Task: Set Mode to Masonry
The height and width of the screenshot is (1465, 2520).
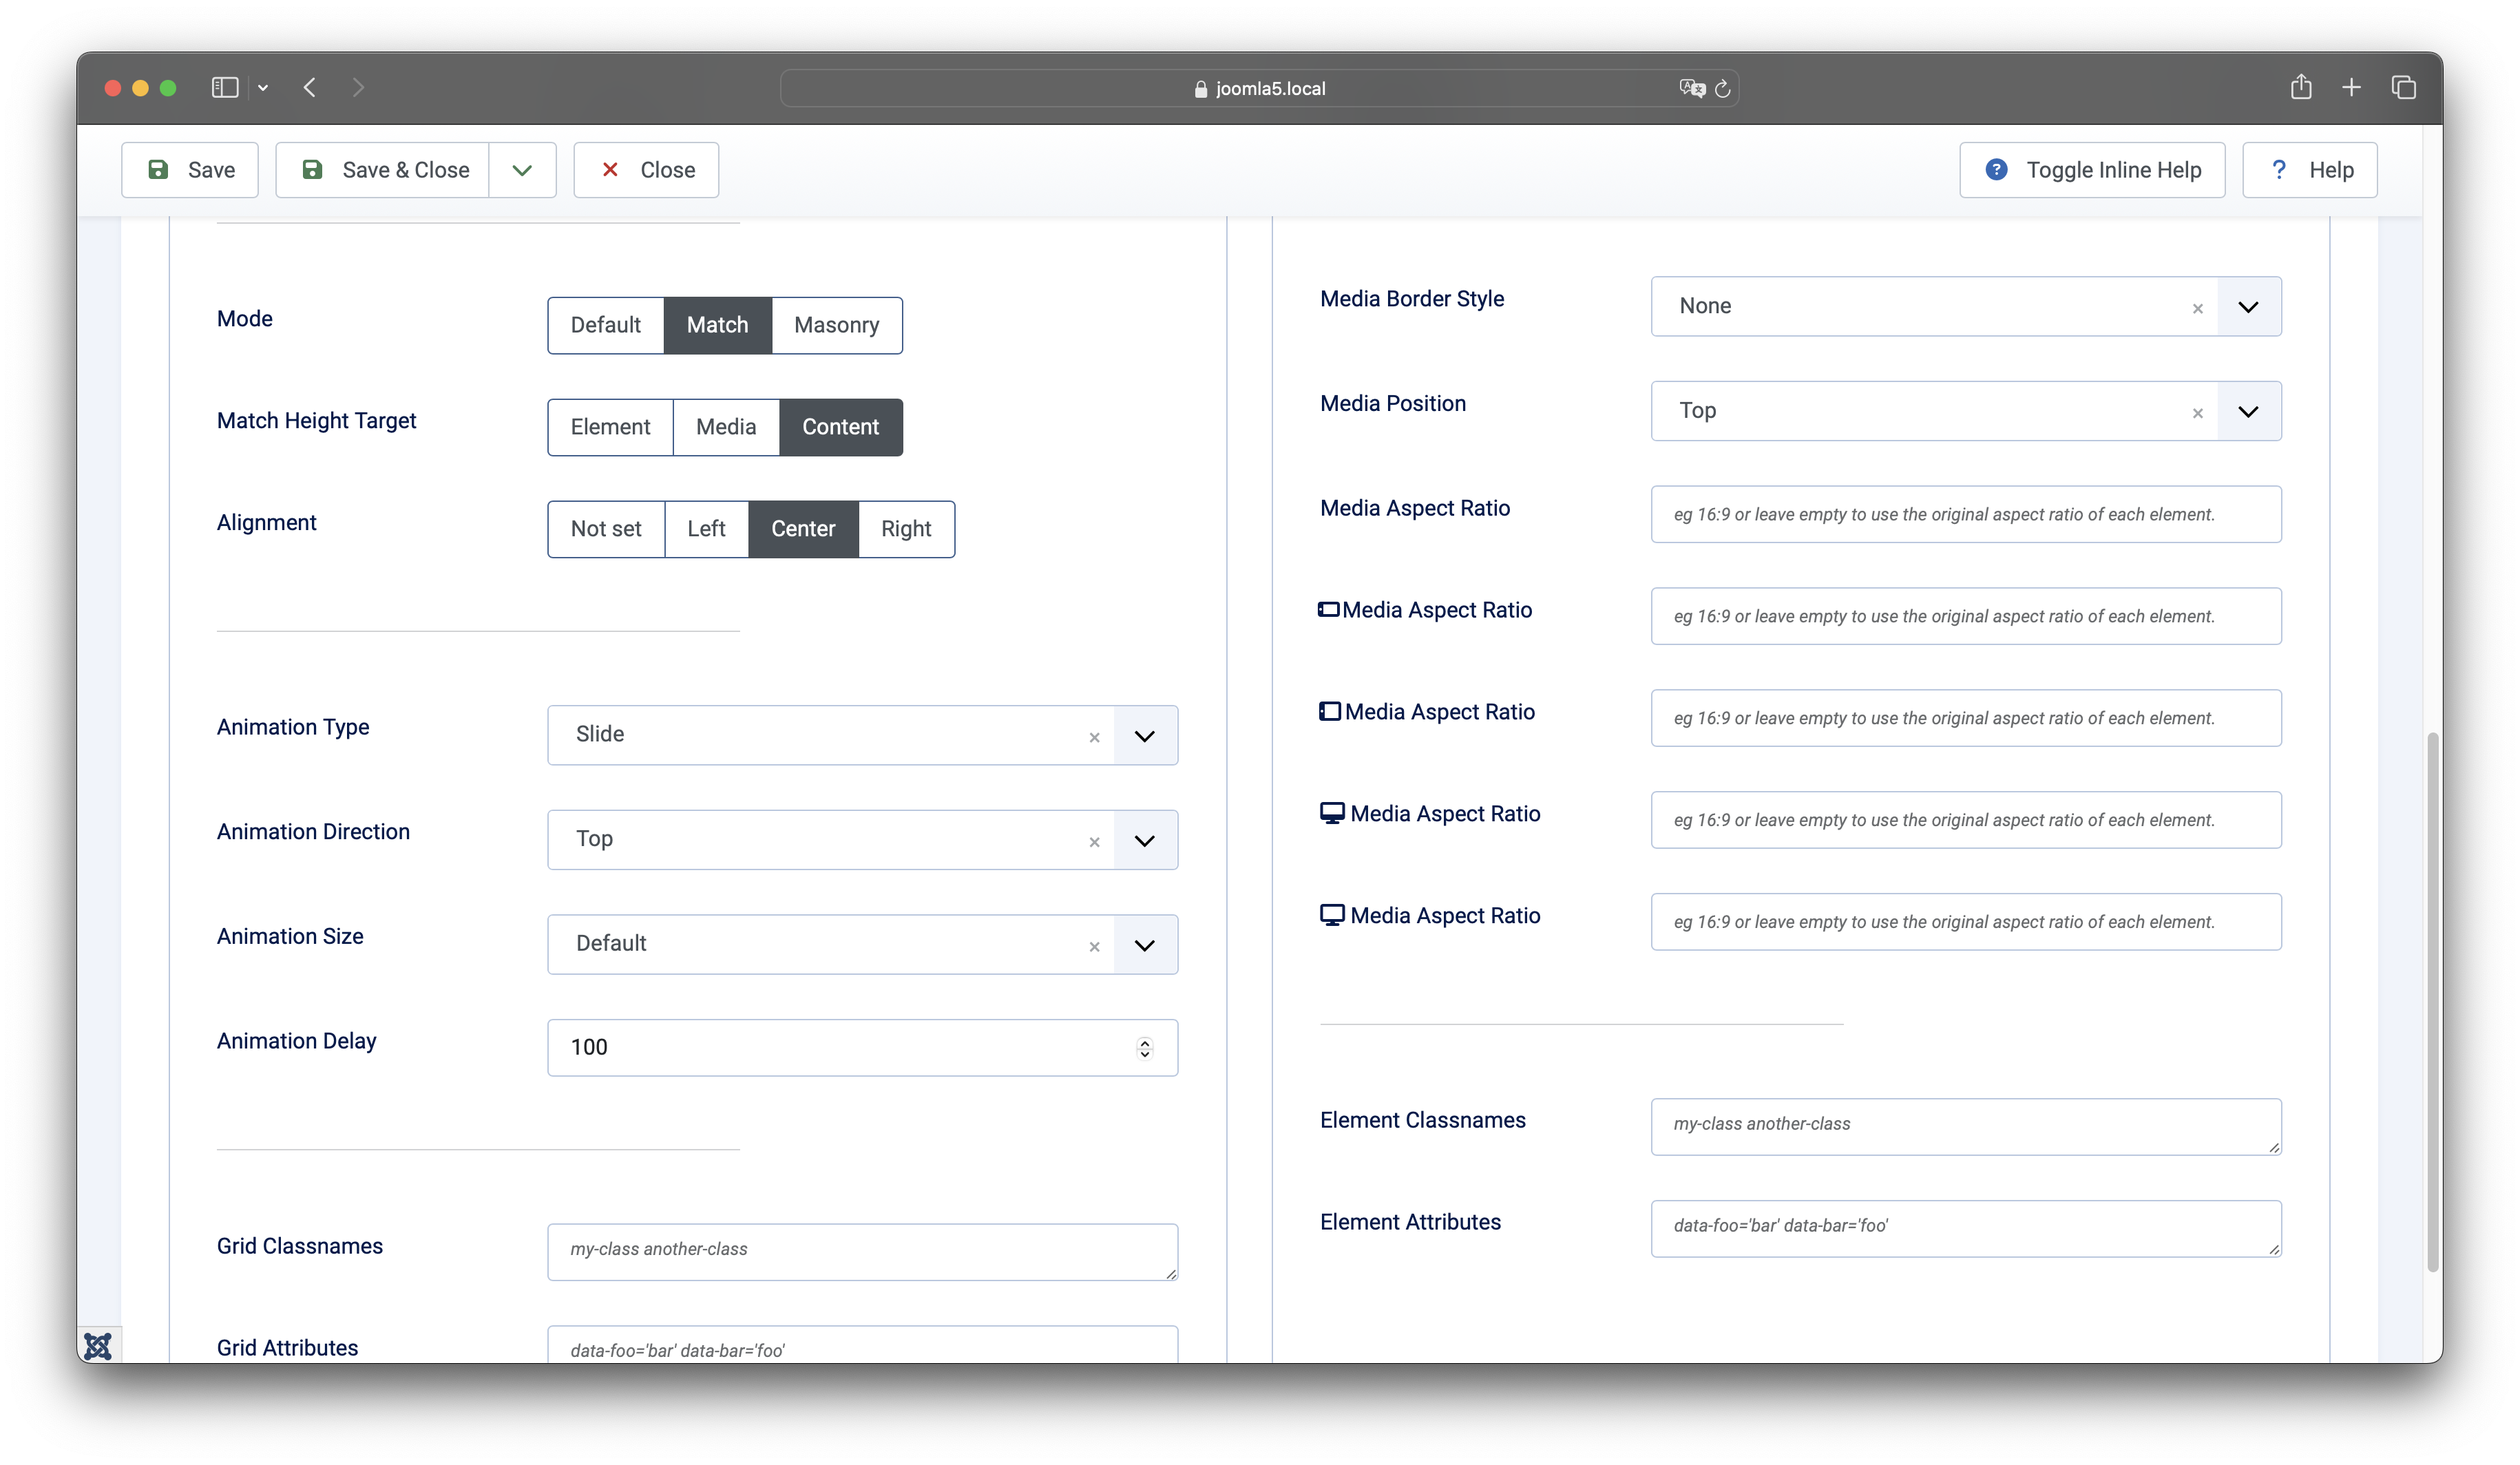Action: pyautogui.click(x=836, y=325)
